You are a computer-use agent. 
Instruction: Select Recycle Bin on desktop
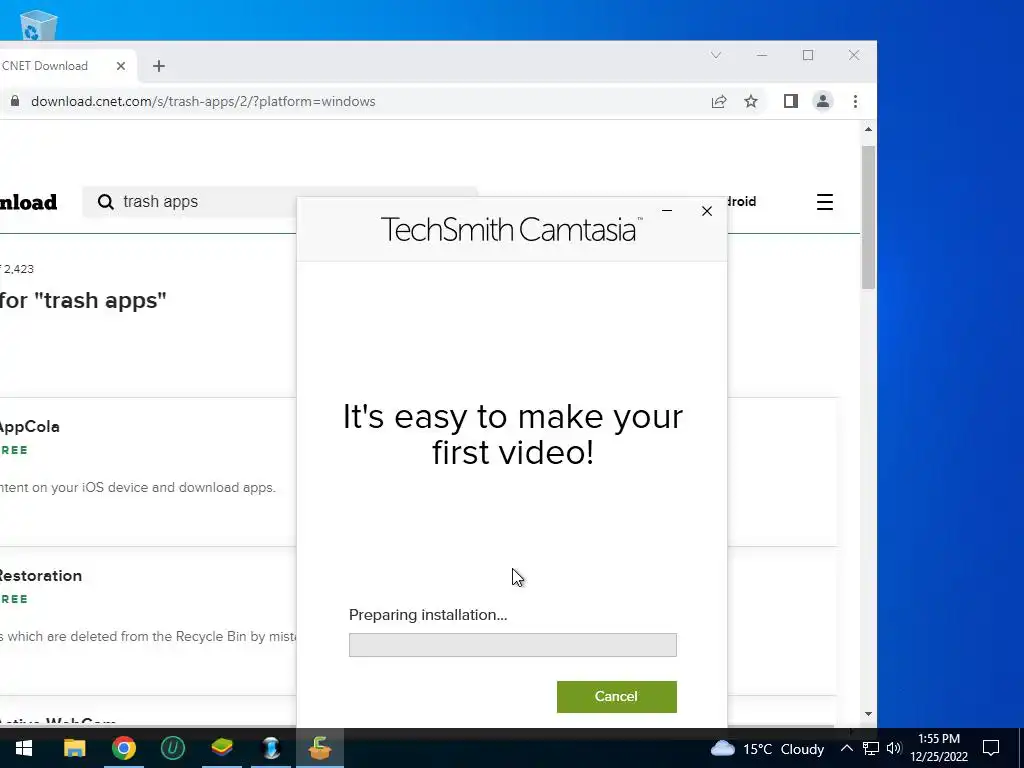tap(39, 25)
